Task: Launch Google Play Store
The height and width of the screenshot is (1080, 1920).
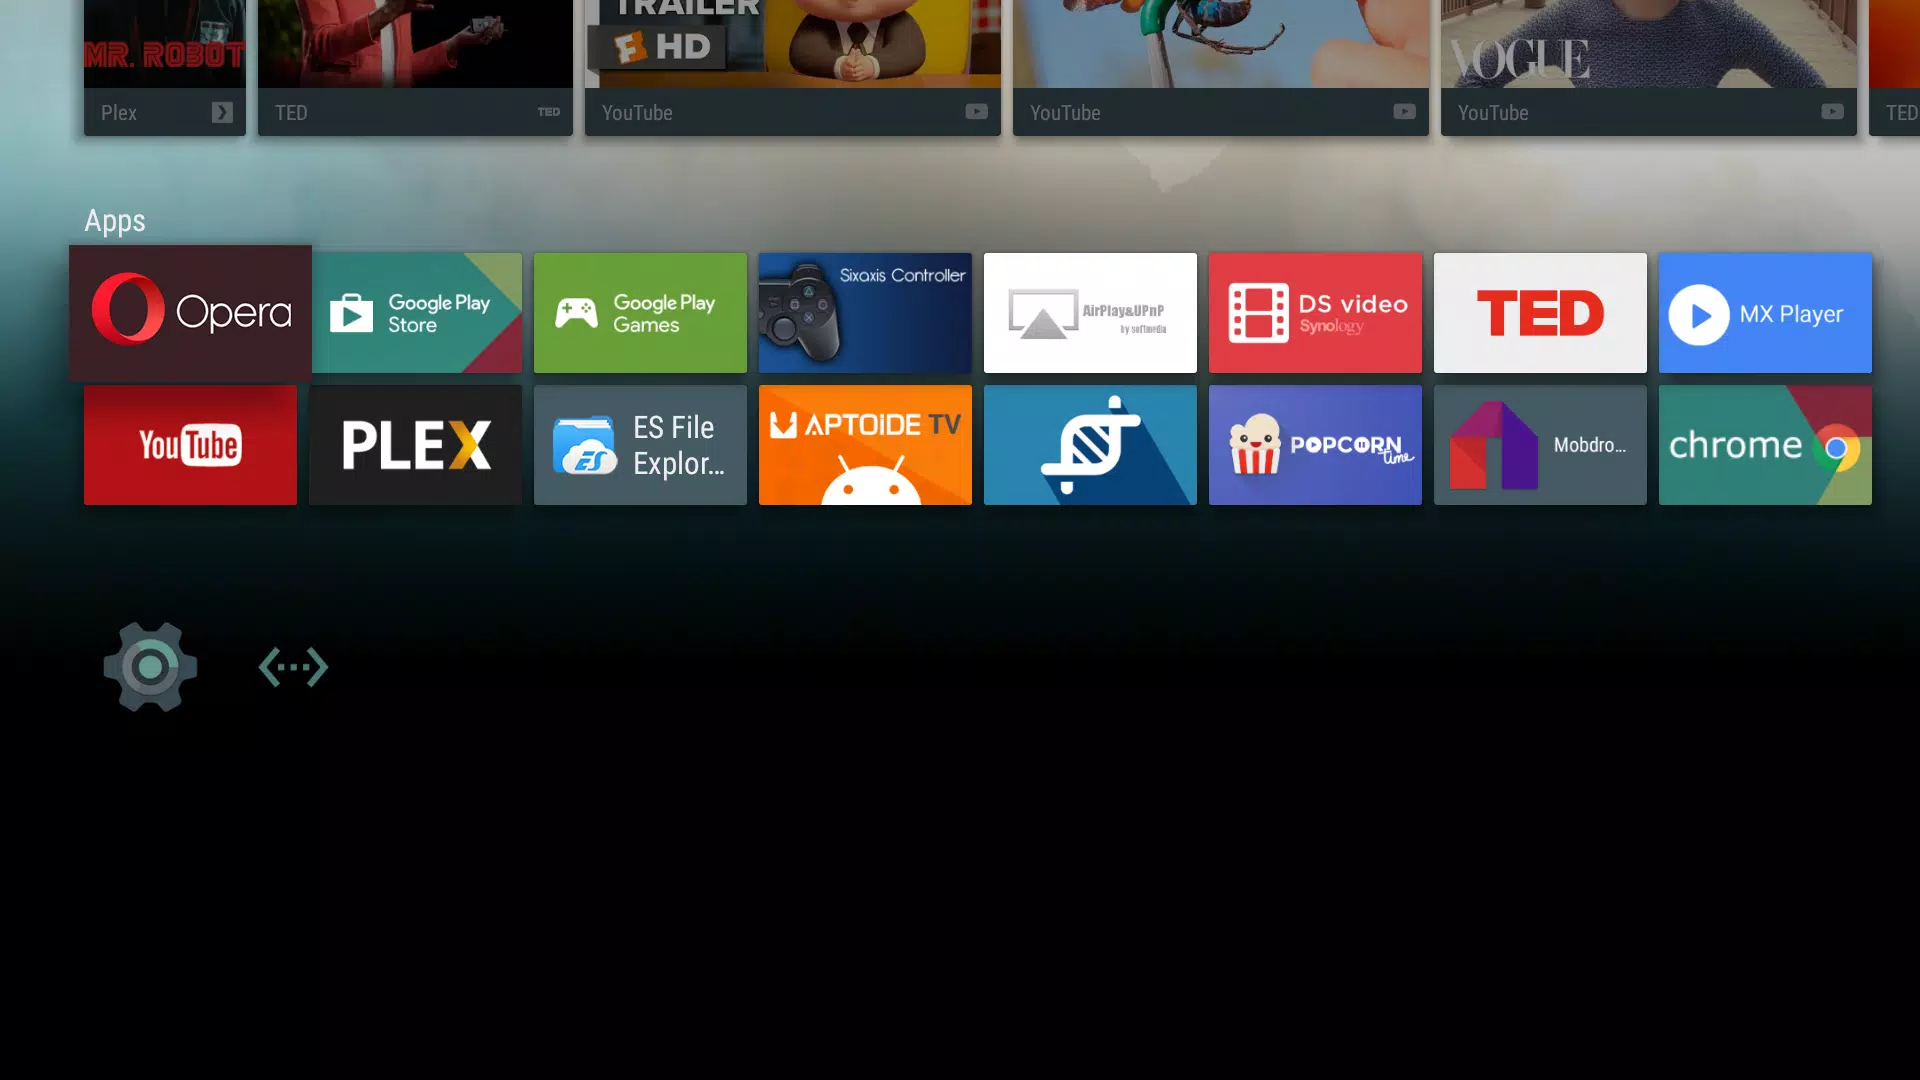Action: tap(415, 313)
